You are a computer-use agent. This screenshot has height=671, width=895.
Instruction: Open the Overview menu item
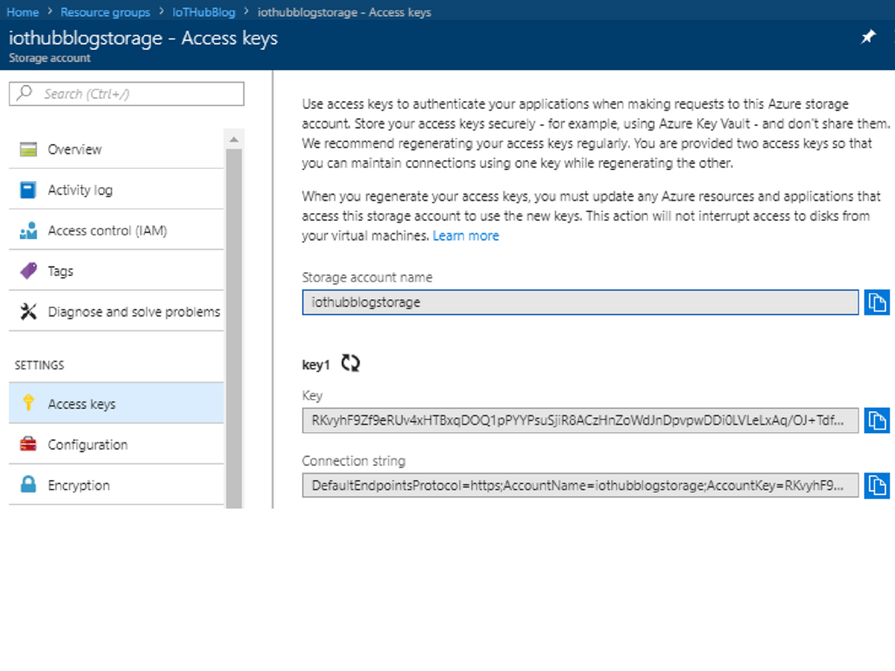116,149
